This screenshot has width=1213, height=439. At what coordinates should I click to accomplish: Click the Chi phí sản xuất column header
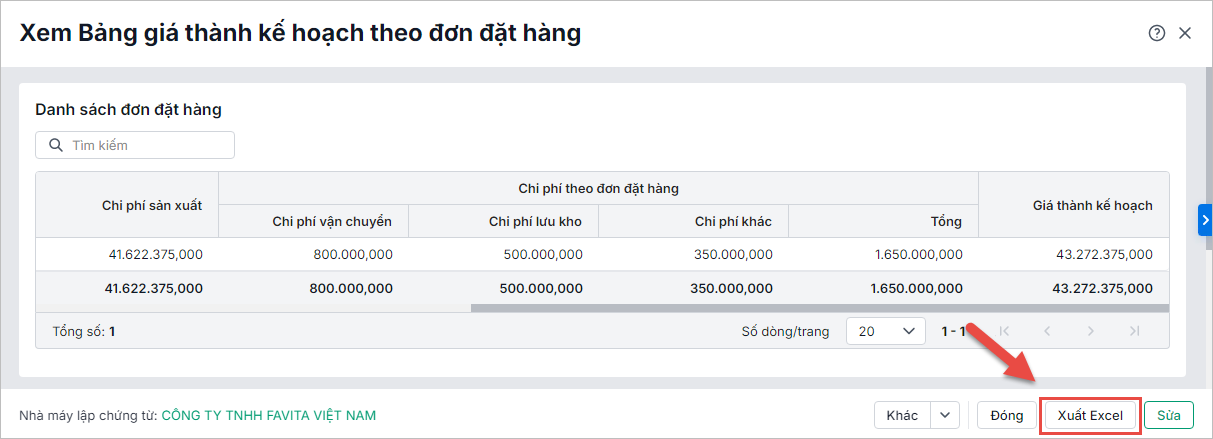[152, 205]
